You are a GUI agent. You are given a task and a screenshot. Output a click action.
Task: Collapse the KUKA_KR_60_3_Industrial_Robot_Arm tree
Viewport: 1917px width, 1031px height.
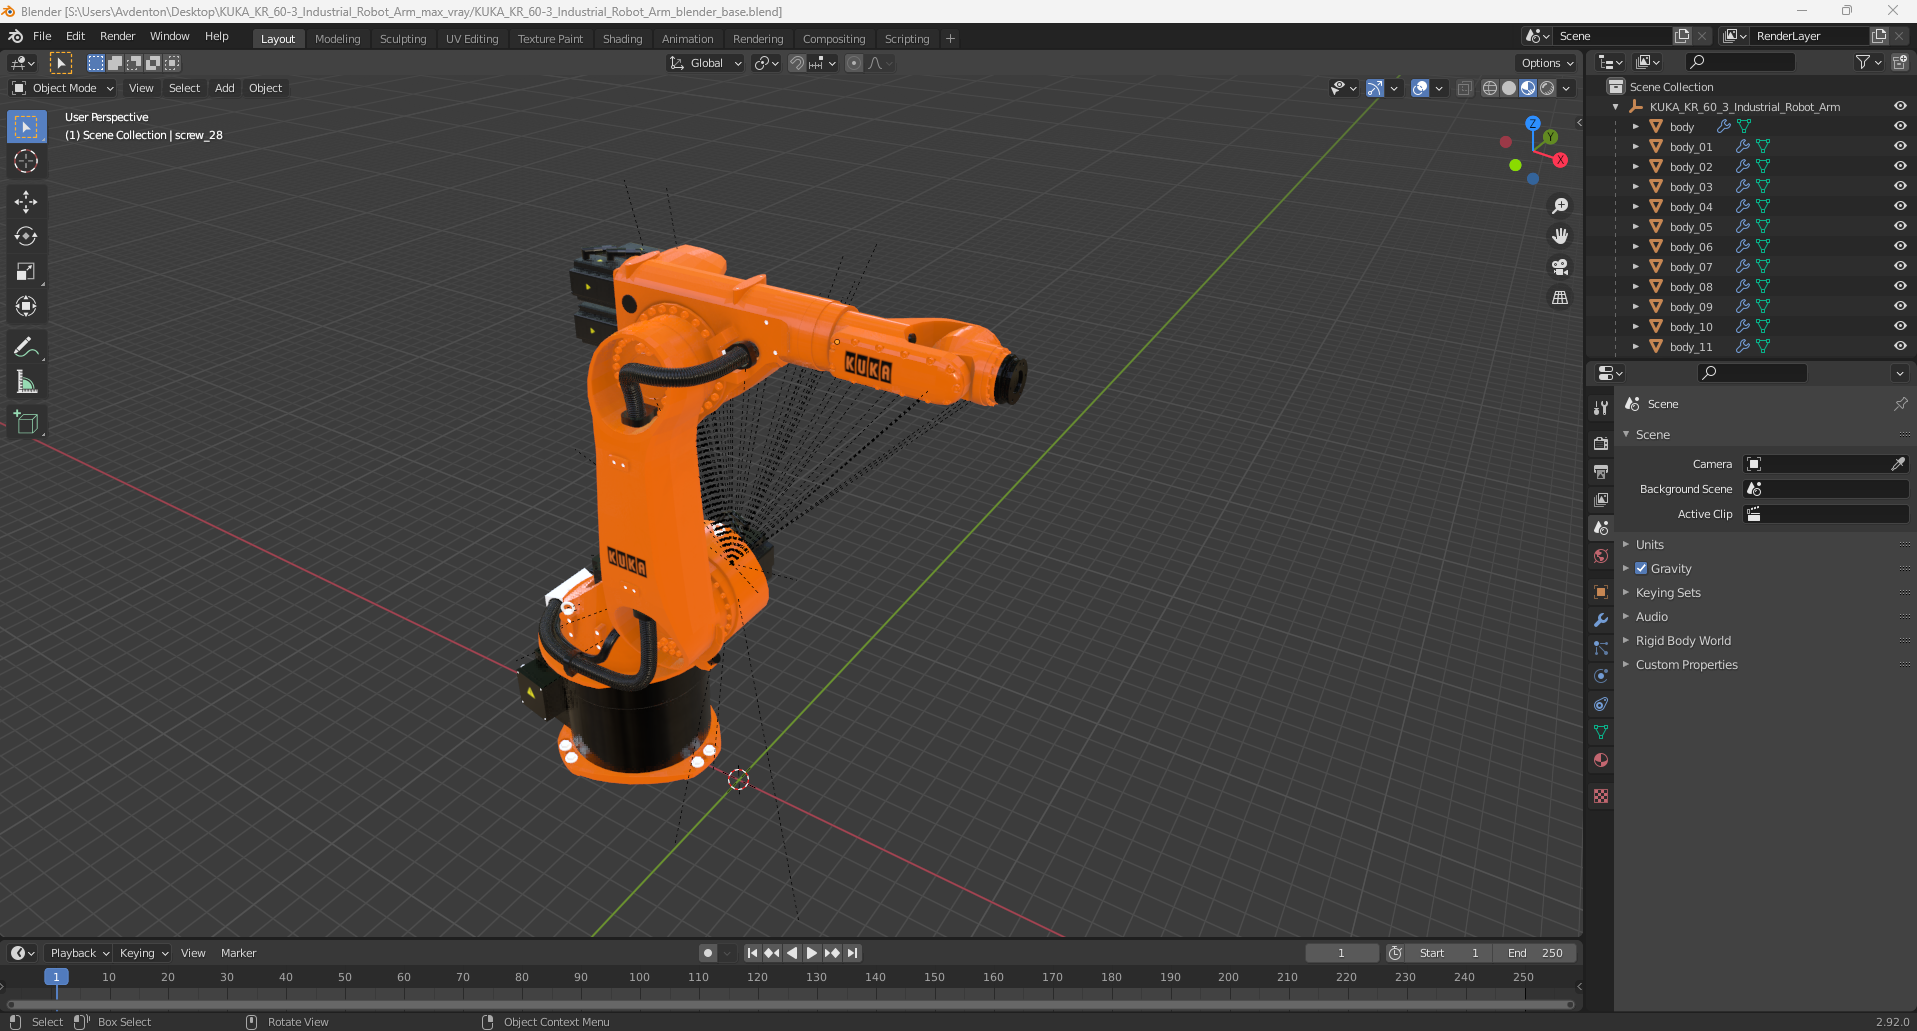point(1616,106)
